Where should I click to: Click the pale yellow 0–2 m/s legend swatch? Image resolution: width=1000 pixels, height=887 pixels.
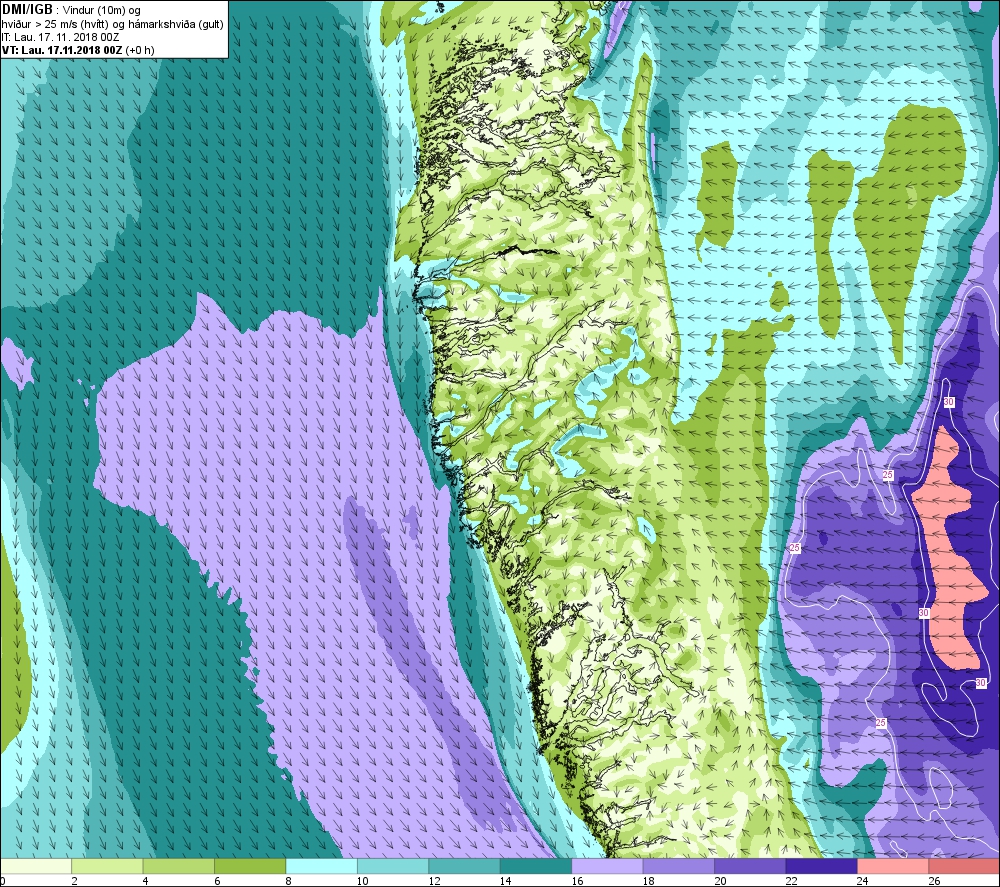36,866
